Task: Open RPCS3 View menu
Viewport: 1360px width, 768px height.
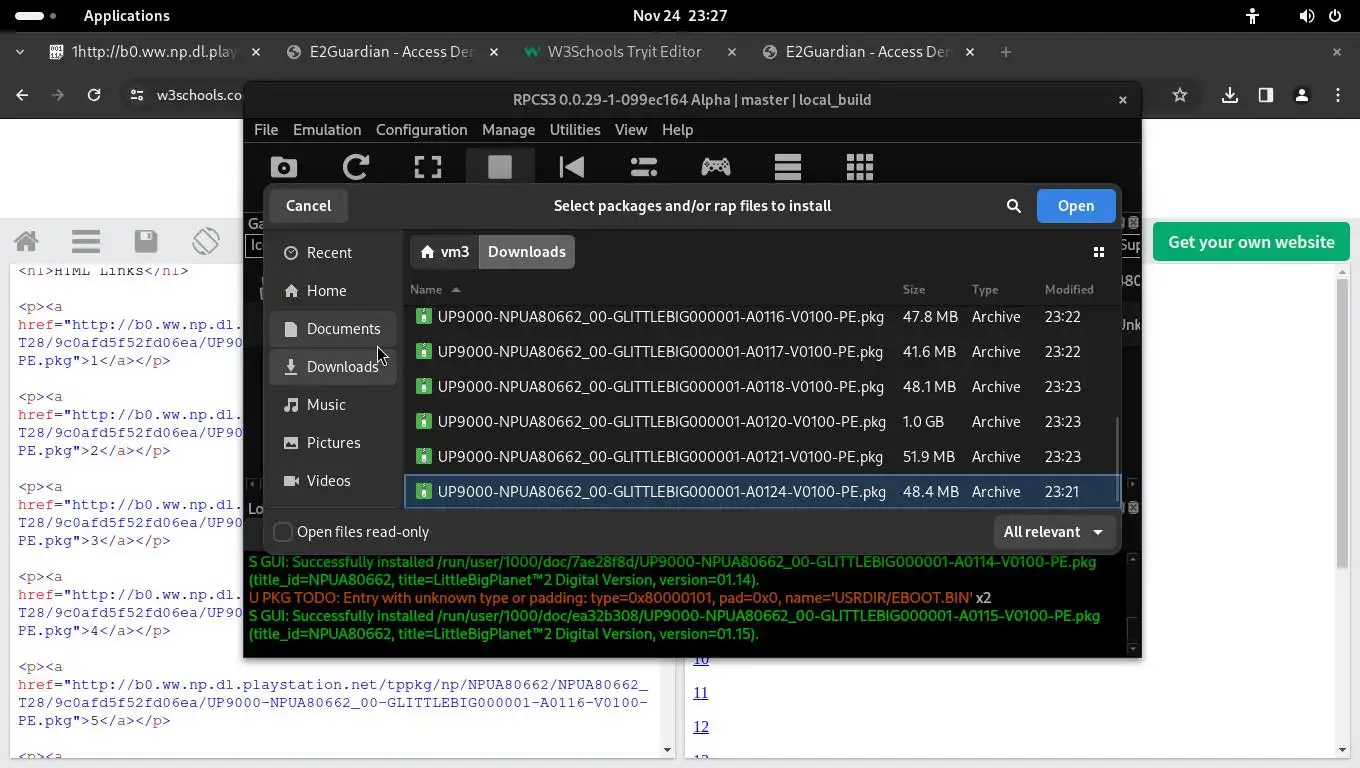Action: point(631,130)
